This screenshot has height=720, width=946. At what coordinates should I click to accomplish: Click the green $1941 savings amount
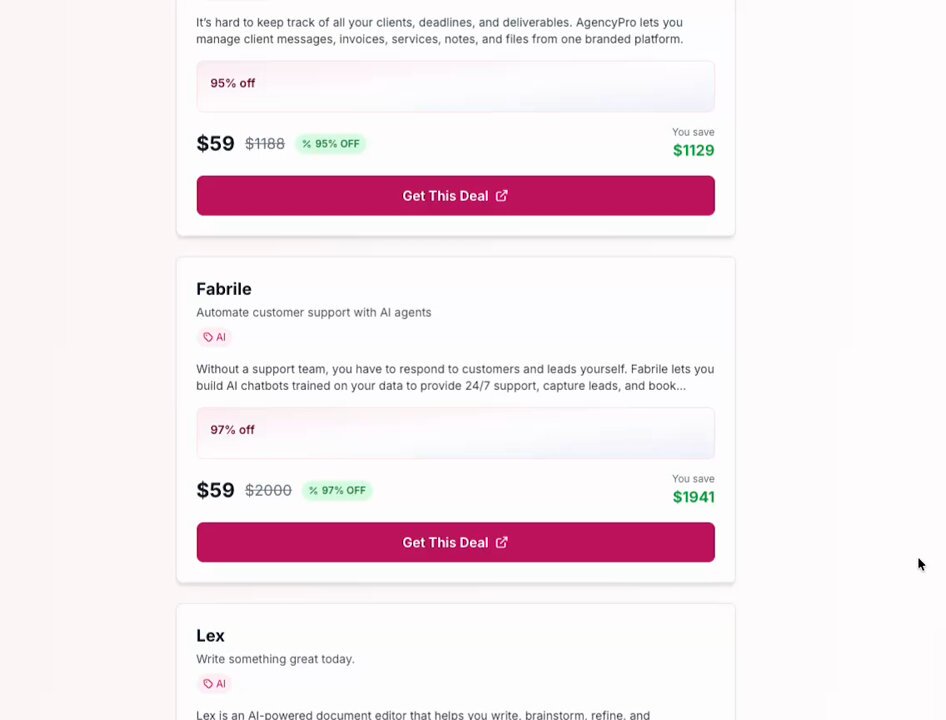point(693,497)
